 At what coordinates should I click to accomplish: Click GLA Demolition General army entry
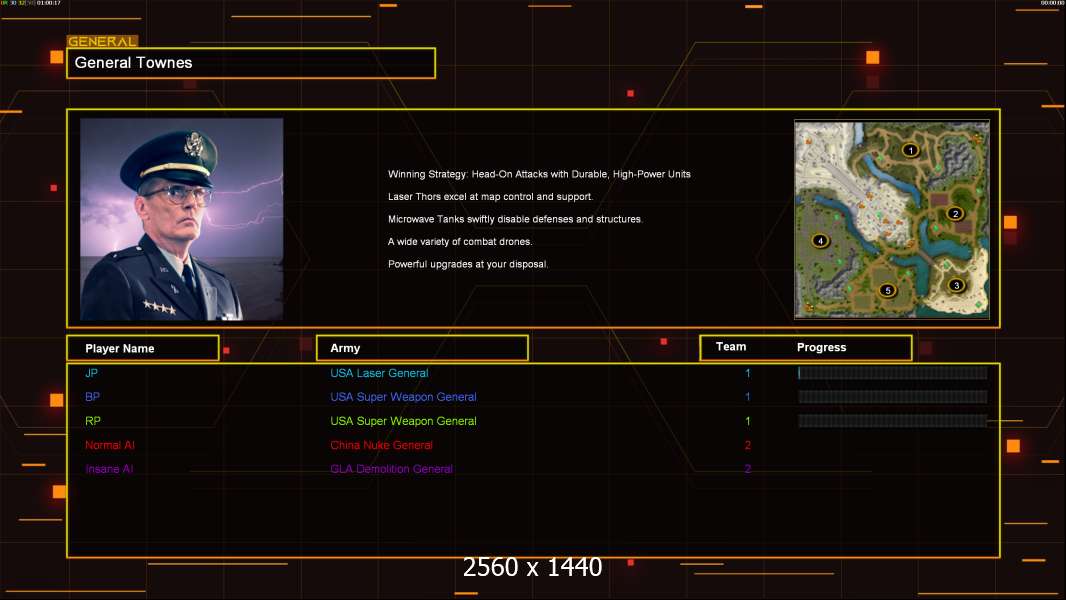click(391, 469)
